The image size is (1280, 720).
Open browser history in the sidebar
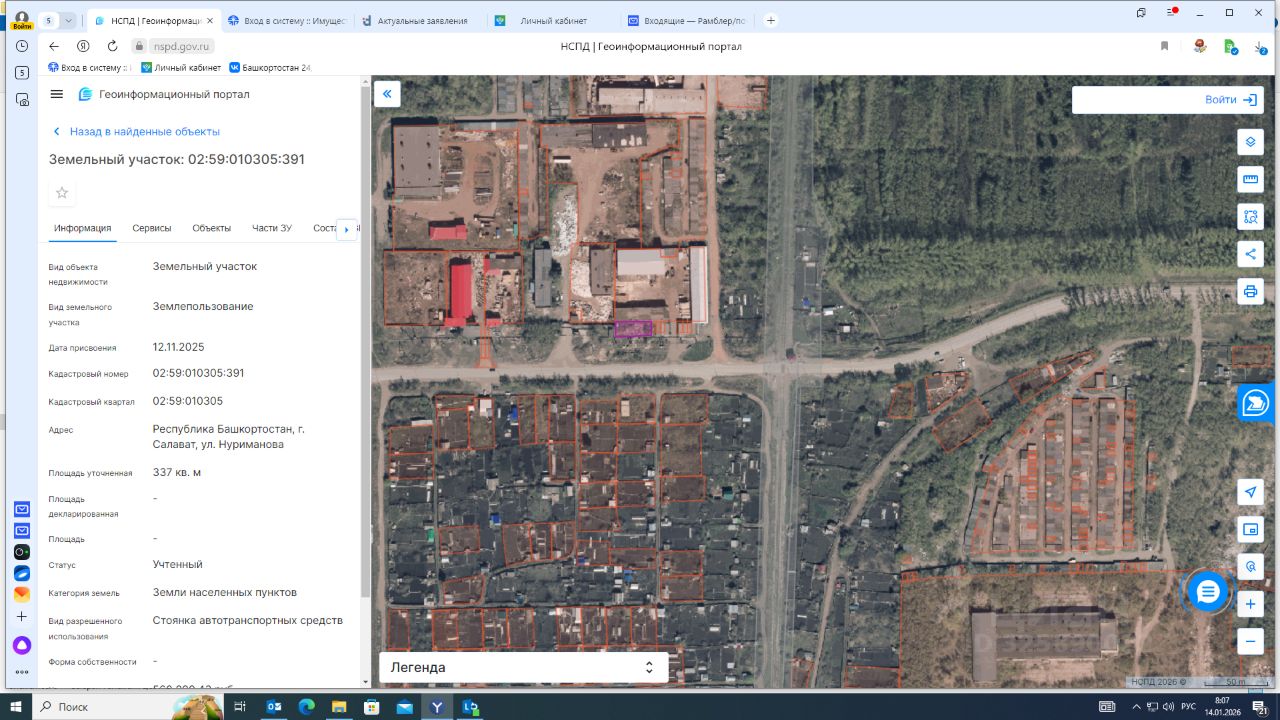22,46
